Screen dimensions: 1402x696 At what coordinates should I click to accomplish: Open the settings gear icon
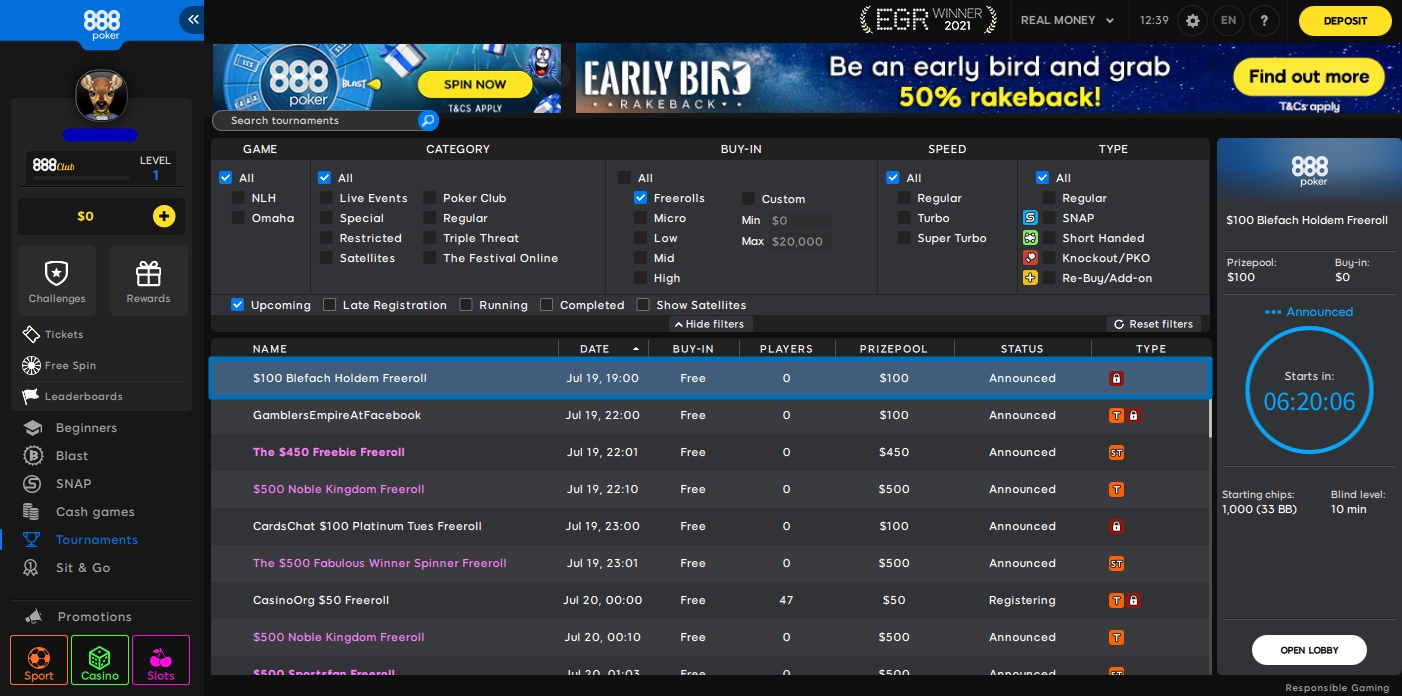1192,20
